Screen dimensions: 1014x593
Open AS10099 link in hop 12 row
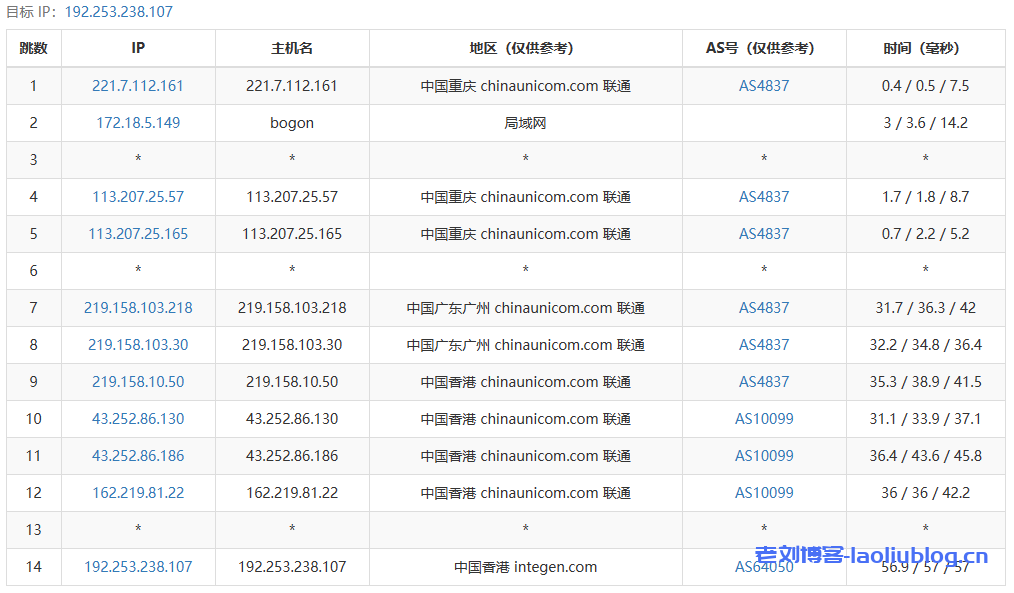pos(764,492)
